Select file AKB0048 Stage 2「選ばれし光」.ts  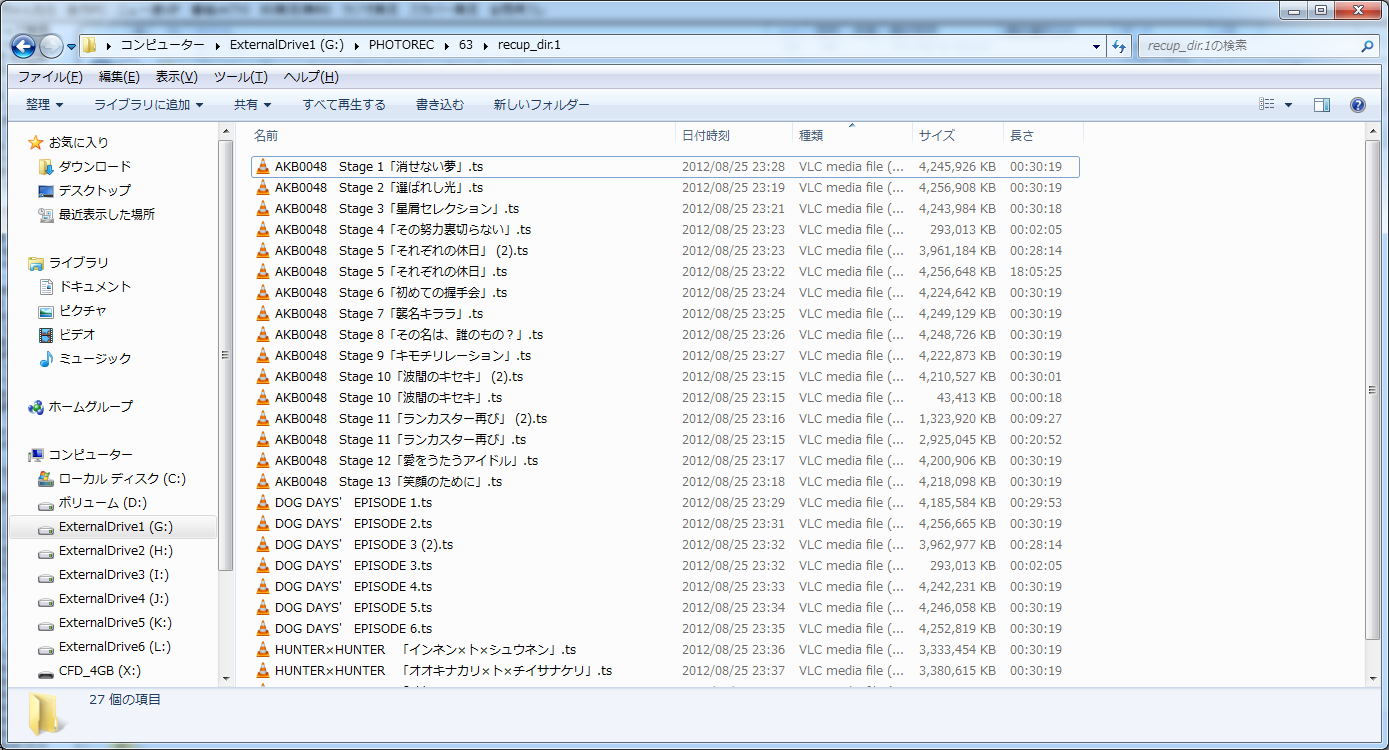(665, 188)
